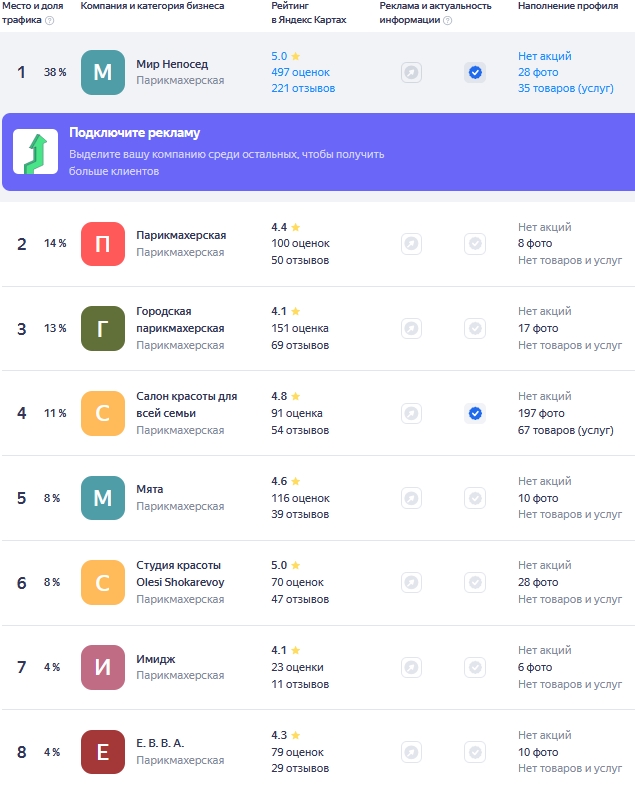
Task: Click the help icon next to Место и доля трафика
Action: 50,20
